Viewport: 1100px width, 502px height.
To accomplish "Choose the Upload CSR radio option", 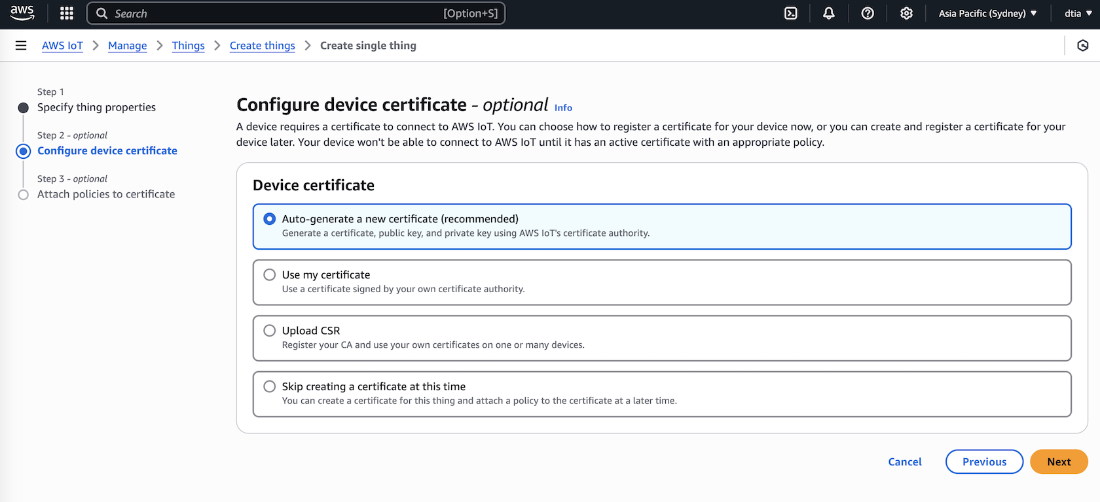I will point(269,331).
